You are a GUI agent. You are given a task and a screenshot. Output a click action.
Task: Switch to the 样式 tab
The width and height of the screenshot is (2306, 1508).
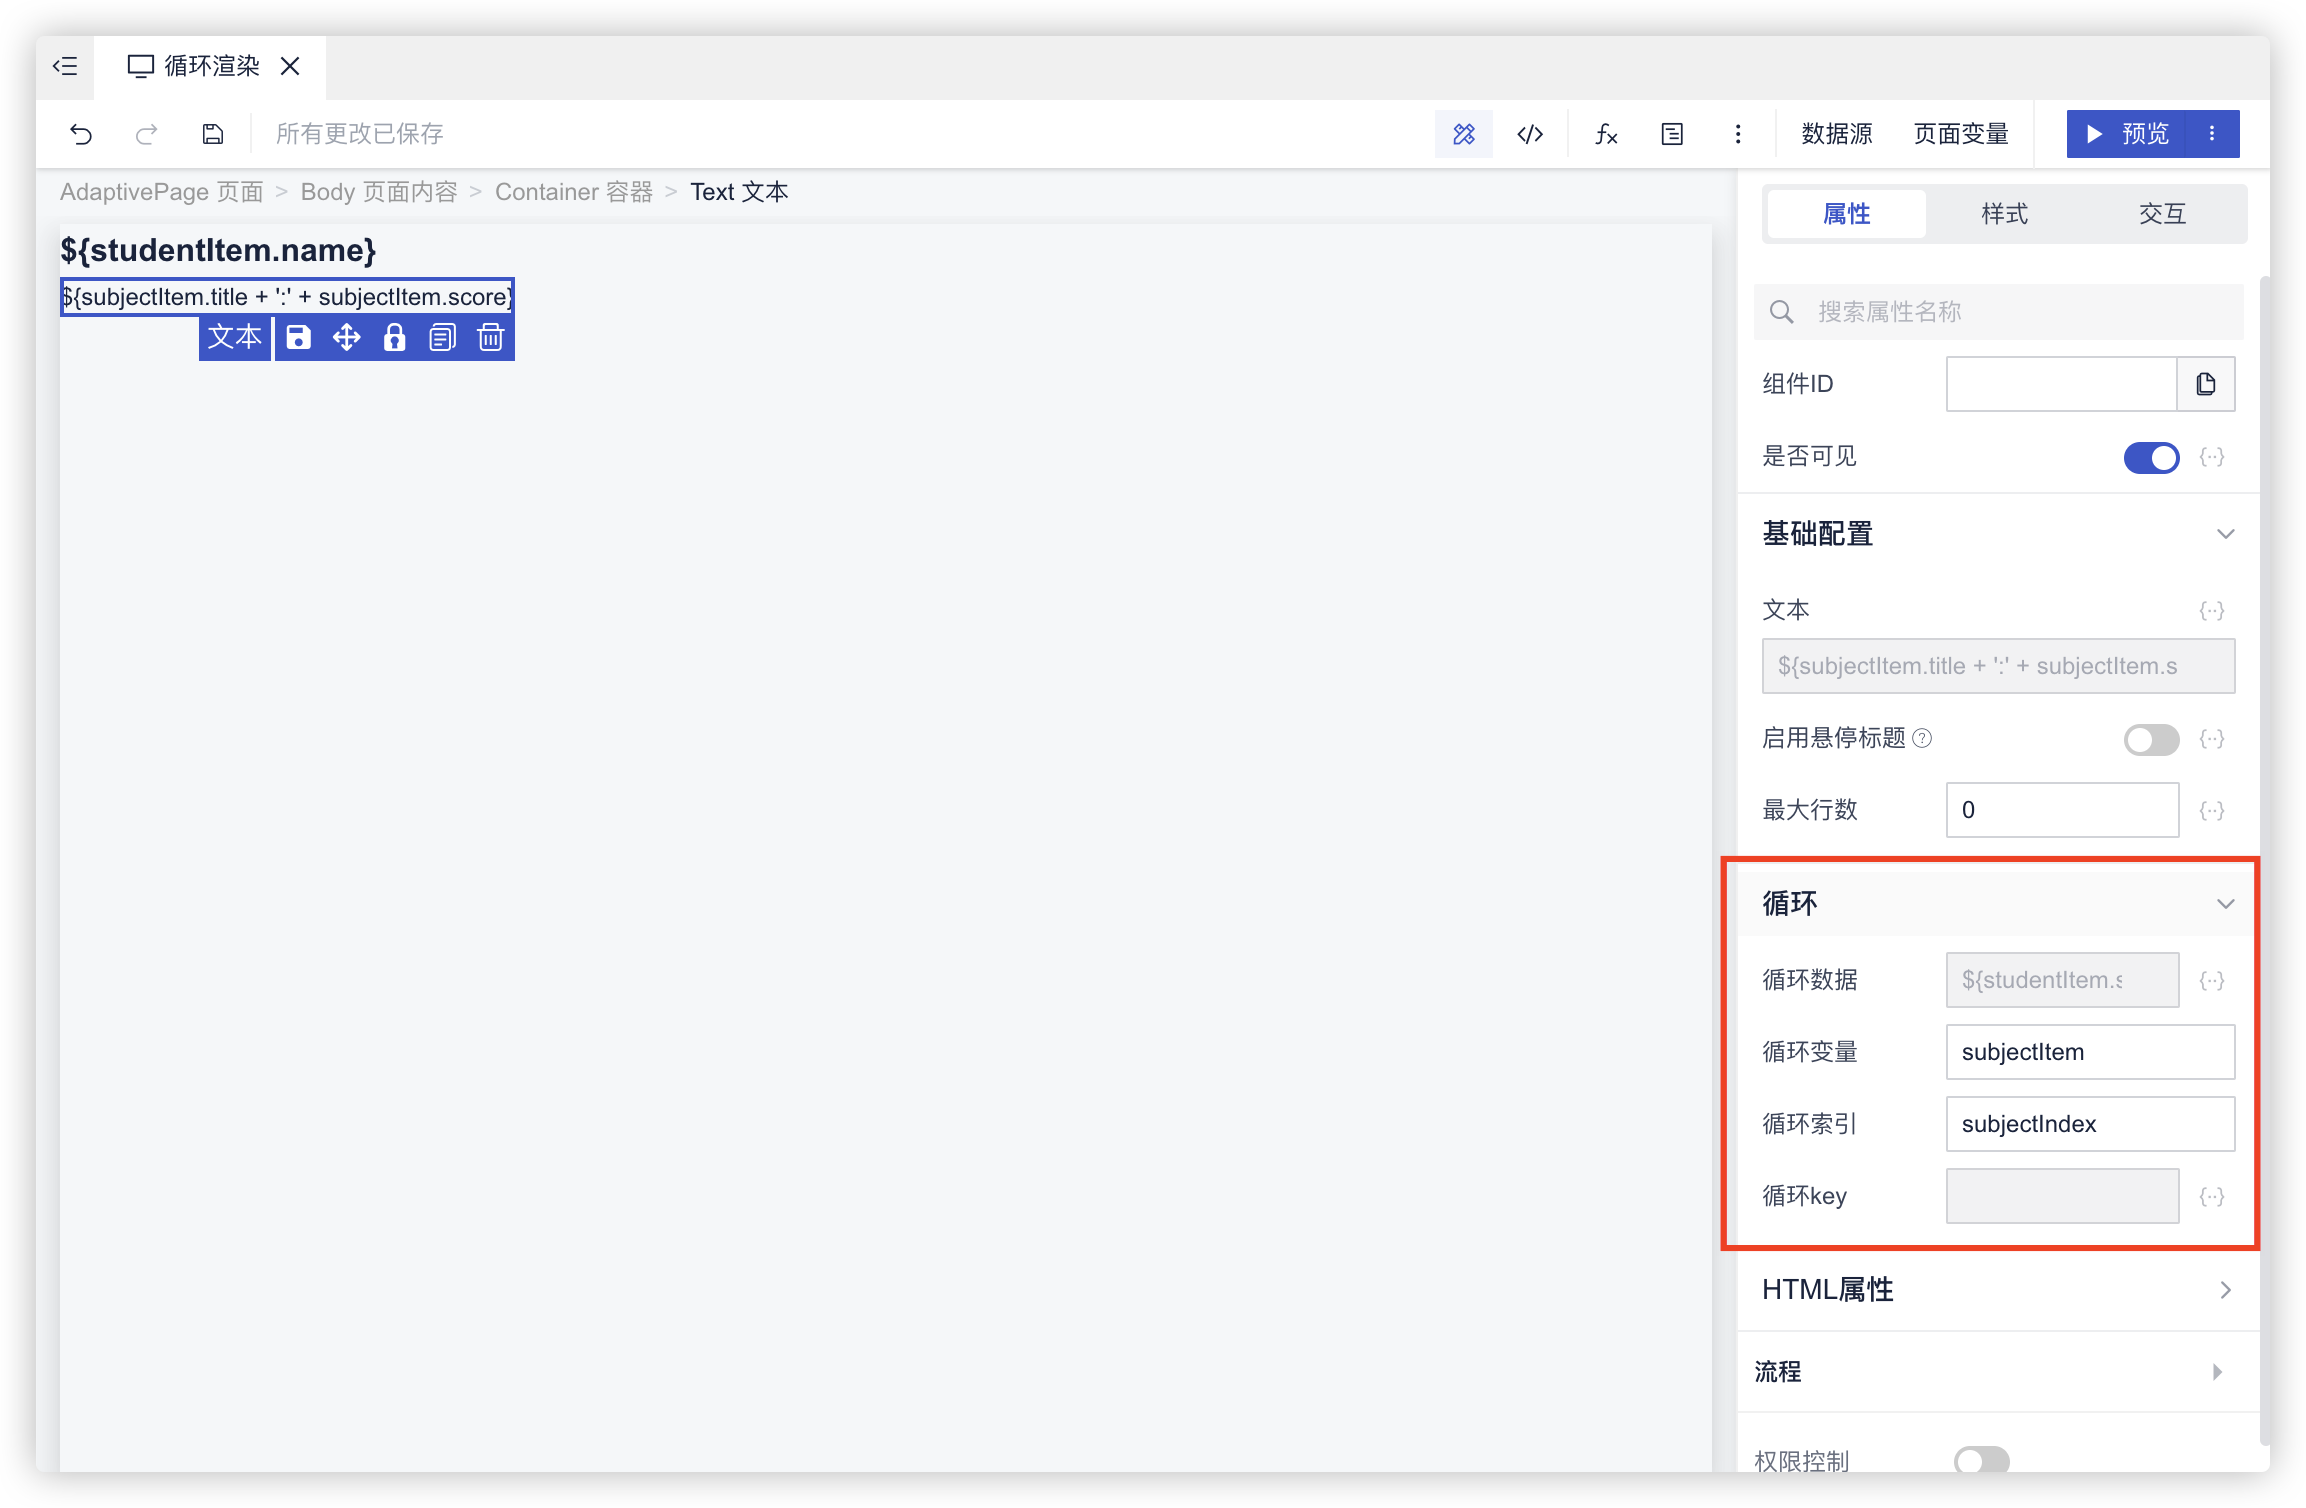coord(2004,214)
